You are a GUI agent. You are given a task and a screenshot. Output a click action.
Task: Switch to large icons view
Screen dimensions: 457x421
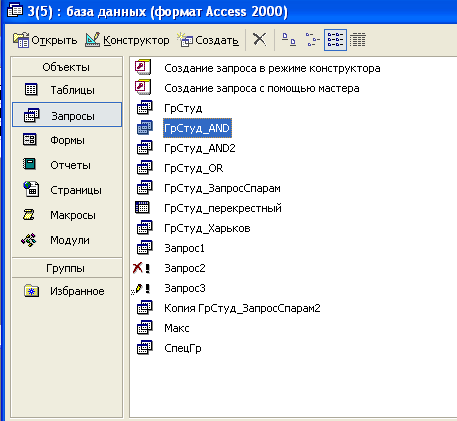289,40
